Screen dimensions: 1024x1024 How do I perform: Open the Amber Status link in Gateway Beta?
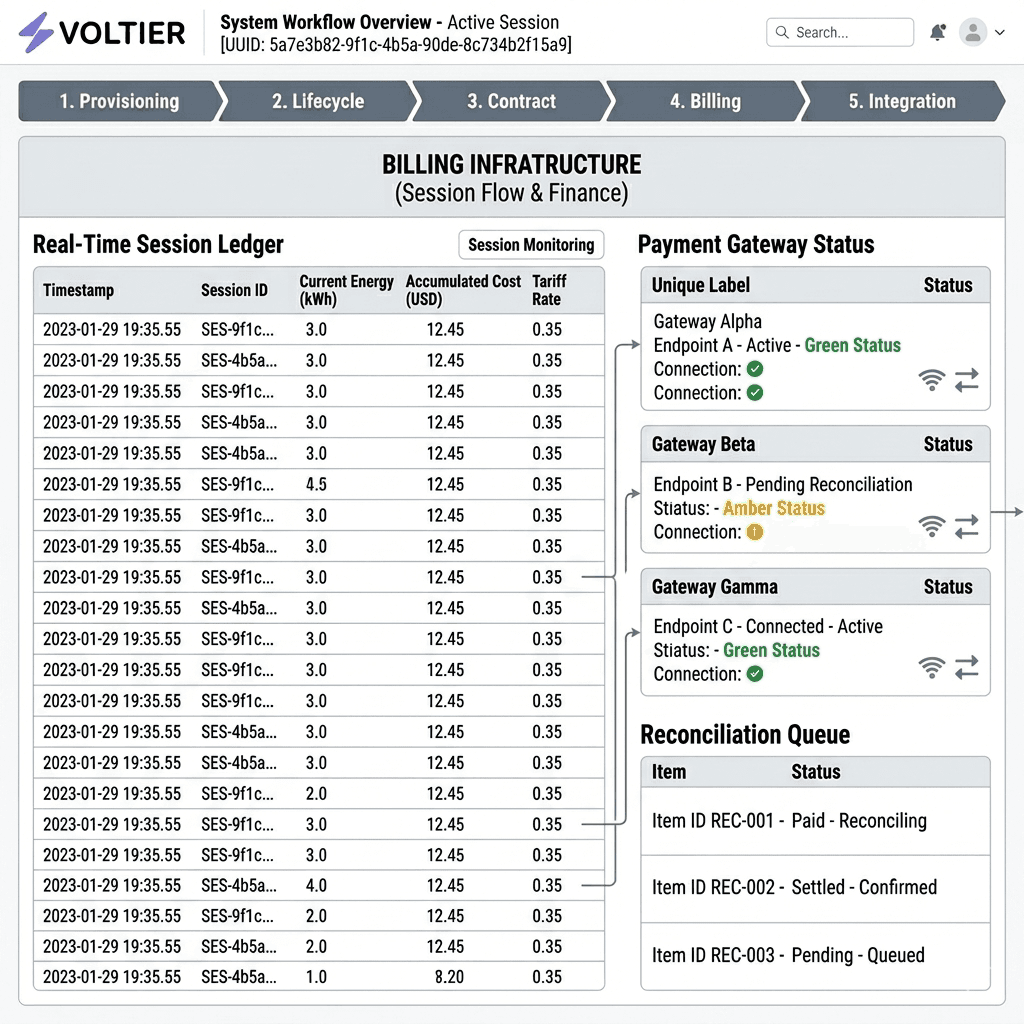(x=773, y=509)
